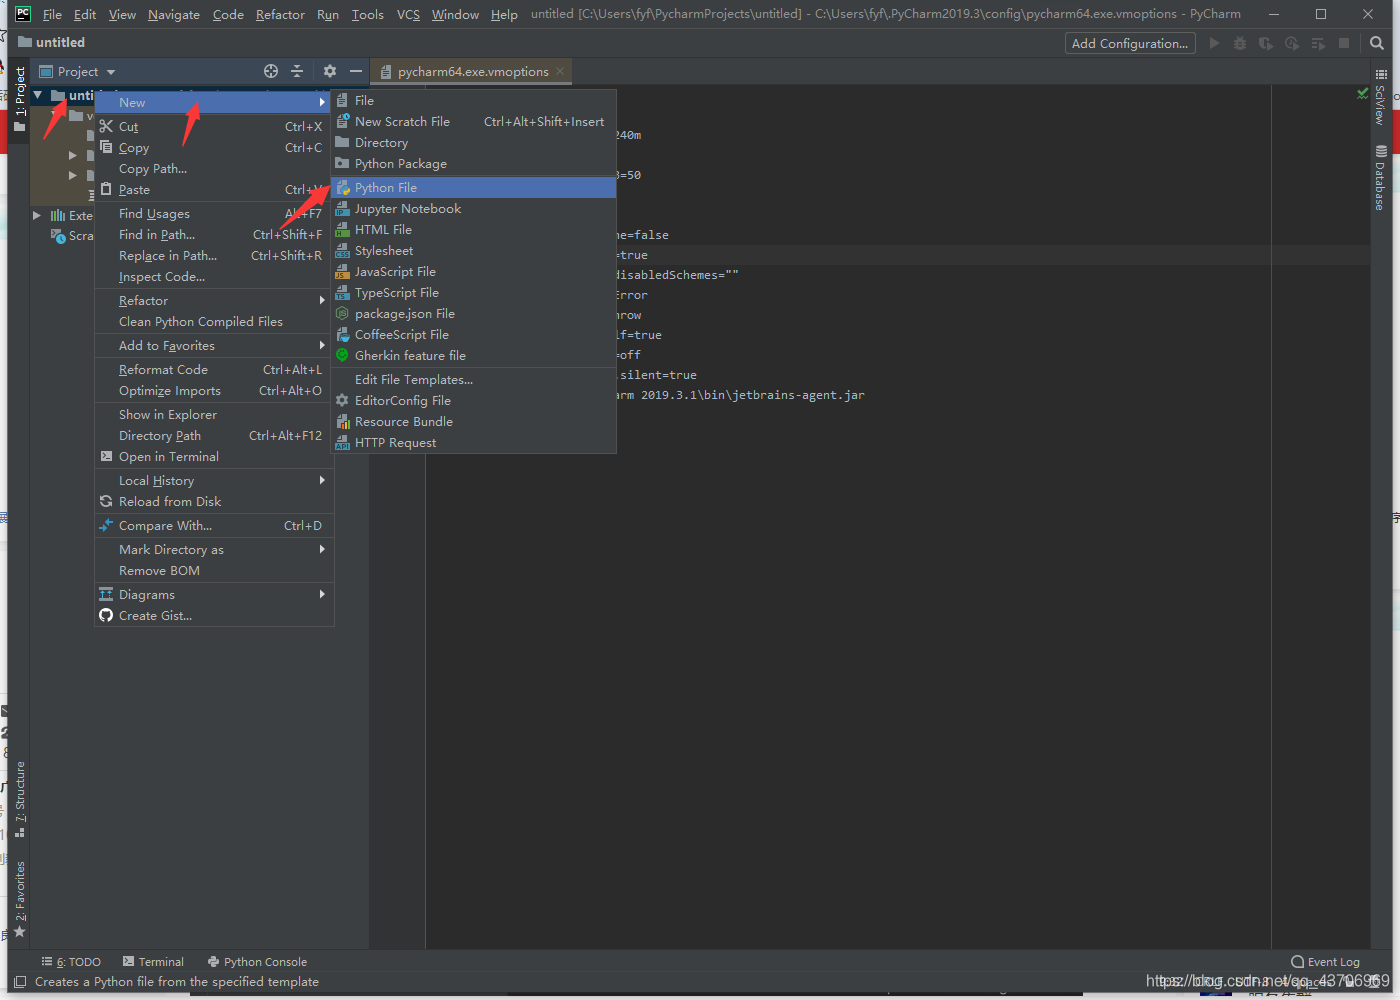1400x1000 pixels.
Task: Select HTML File entry
Action: (473, 229)
